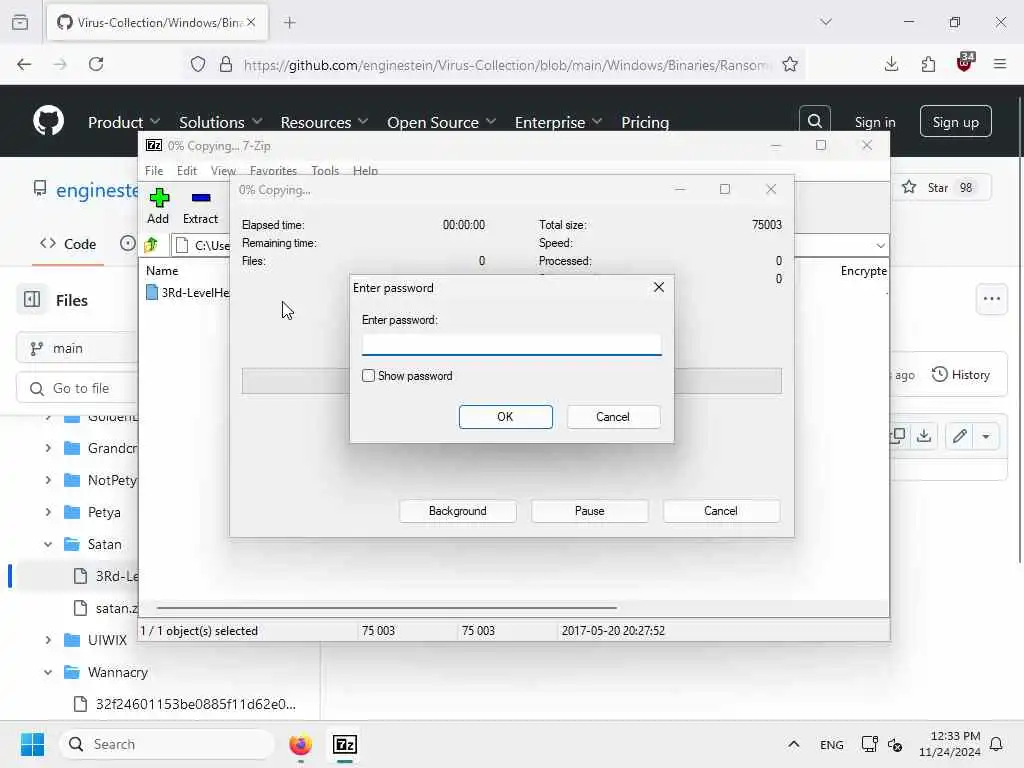
Task: Open the satan.z file in tree
Action: pos(105,608)
